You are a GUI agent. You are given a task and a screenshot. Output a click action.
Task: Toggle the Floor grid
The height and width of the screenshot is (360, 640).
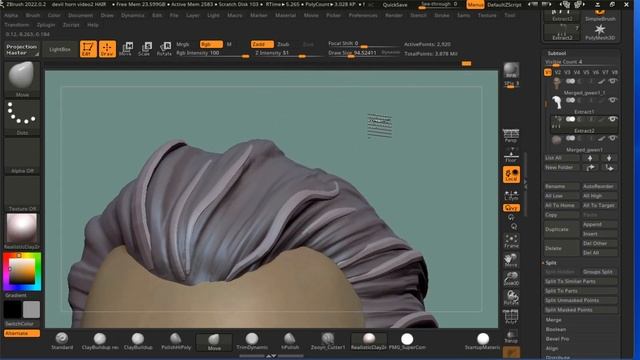pyautogui.click(x=511, y=155)
